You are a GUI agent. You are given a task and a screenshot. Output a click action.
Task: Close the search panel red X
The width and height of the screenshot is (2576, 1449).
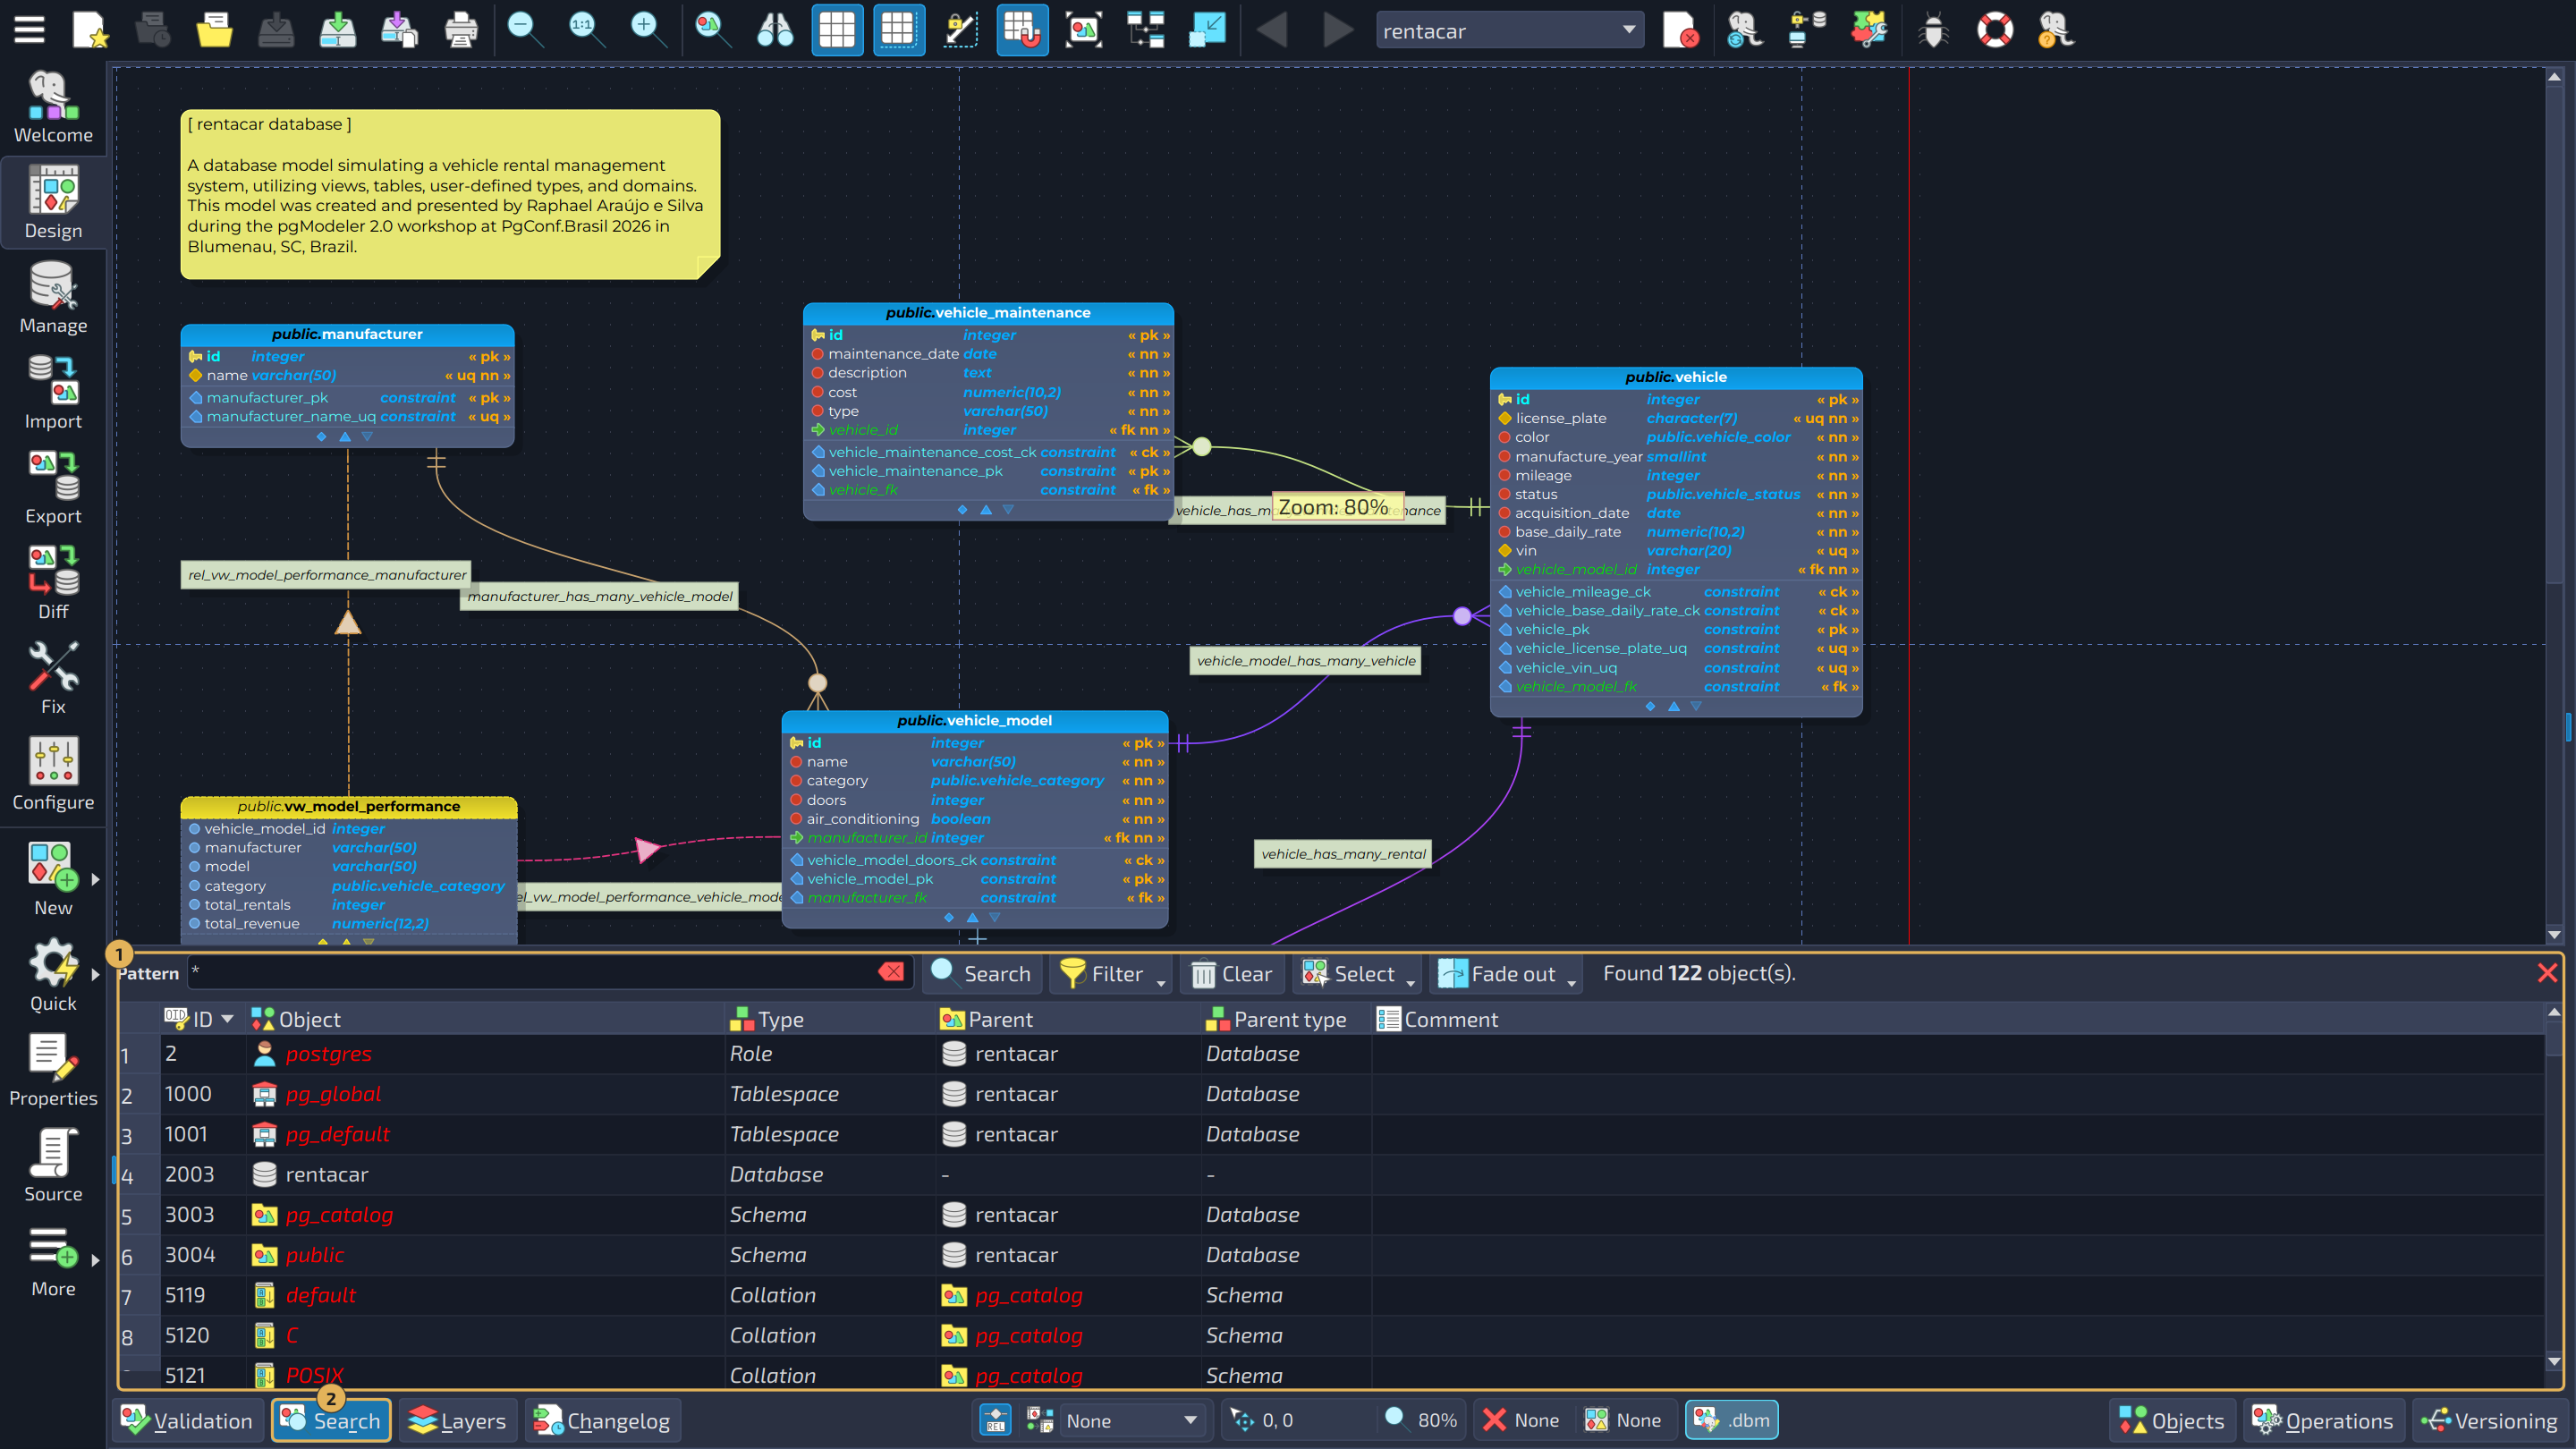2547,972
